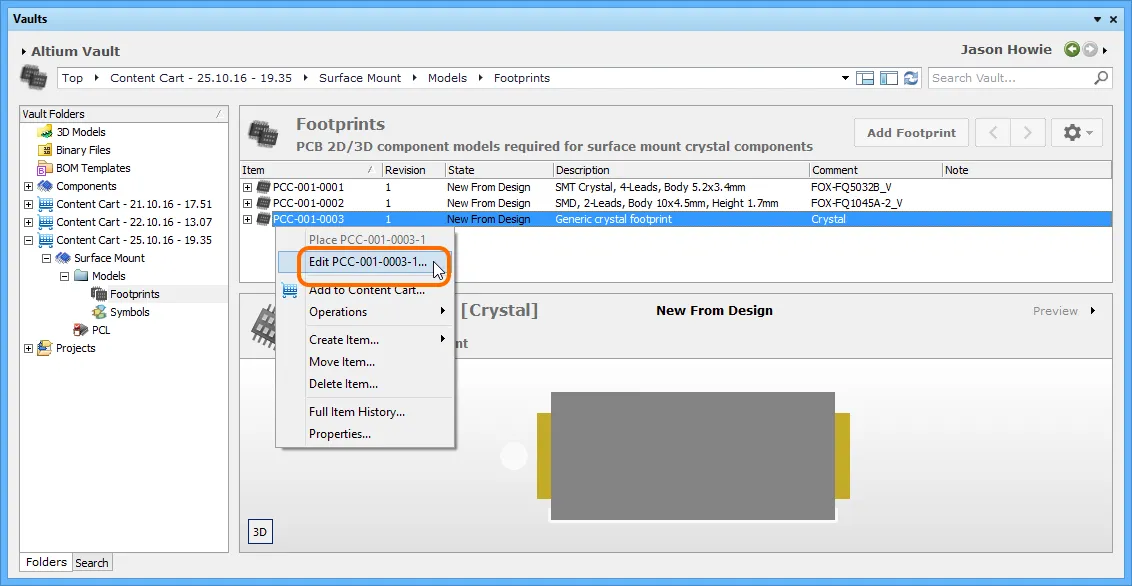Image resolution: width=1132 pixels, height=586 pixels.
Task: Choose Move Item from context menu
Action: click(365, 362)
